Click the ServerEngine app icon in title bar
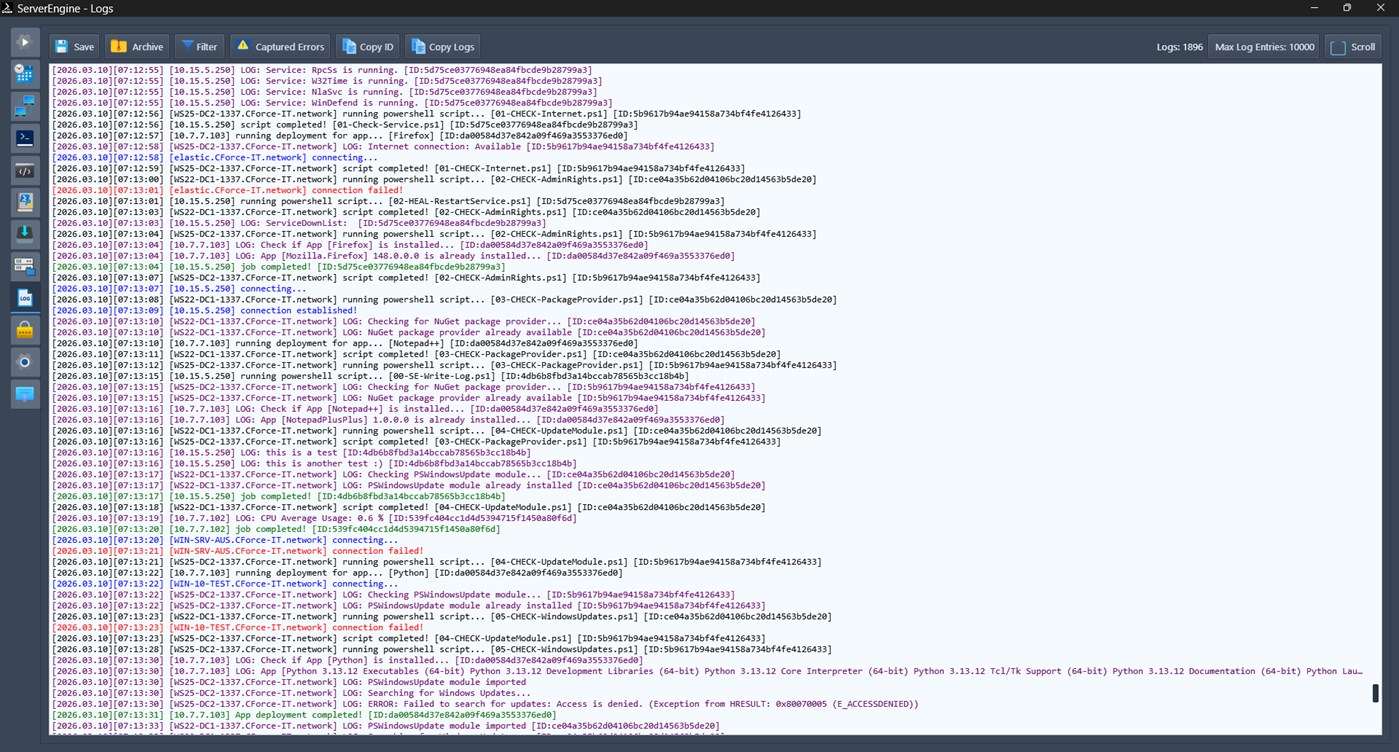This screenshot has height=752, width=1399. coord(8,8)
